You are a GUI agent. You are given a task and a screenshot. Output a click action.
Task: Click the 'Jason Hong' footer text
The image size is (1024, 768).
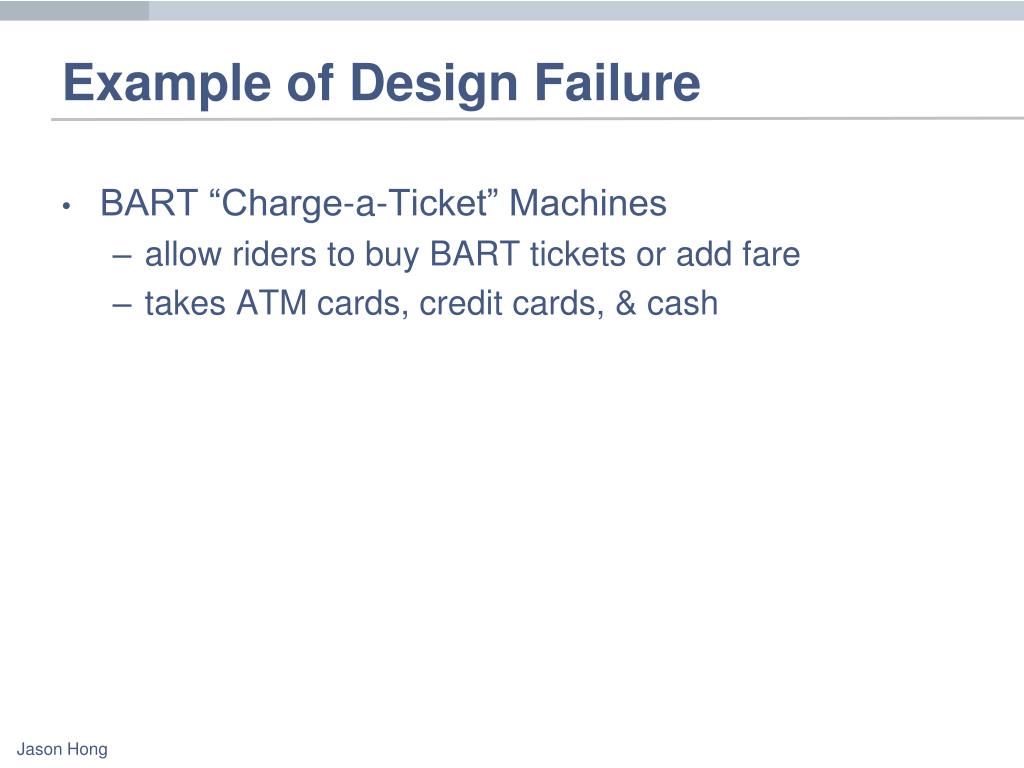pos(62,750)
